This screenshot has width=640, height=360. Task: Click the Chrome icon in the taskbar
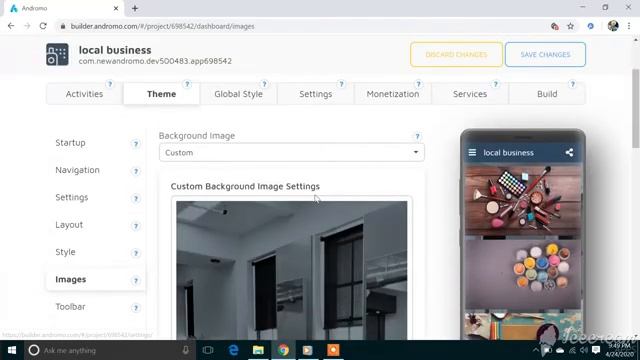[283, 350]
